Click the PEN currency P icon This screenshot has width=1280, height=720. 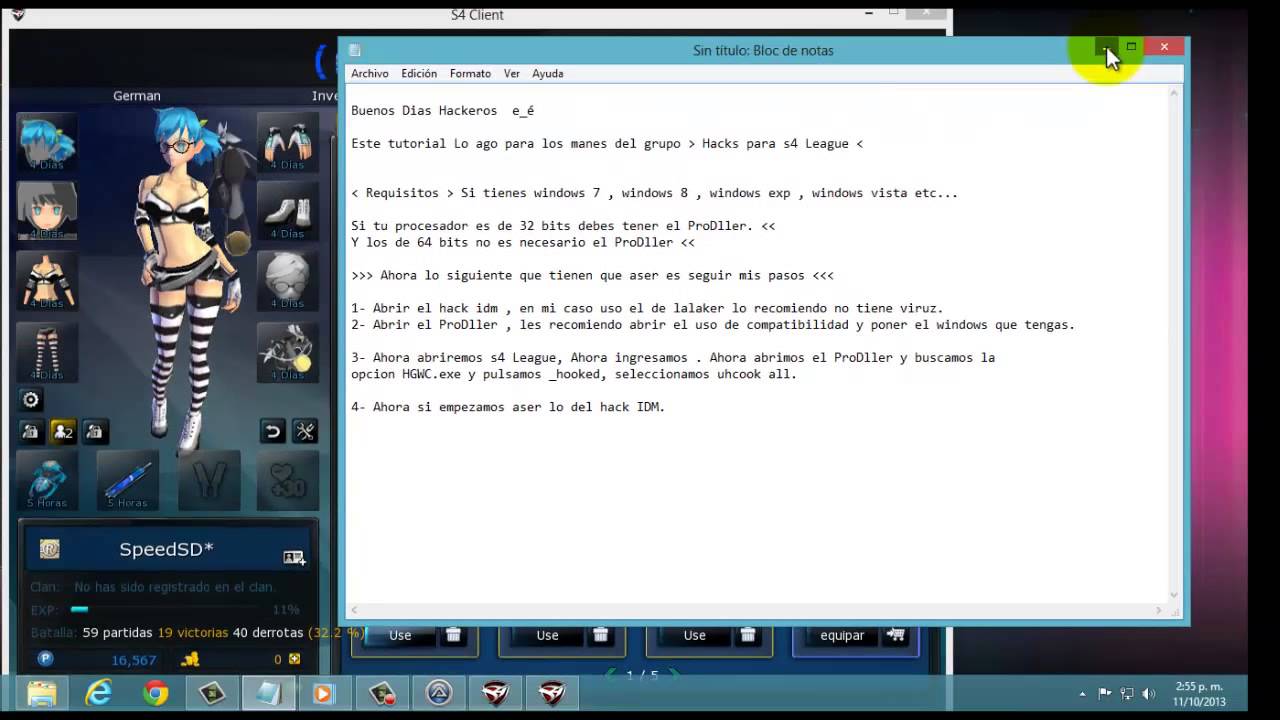point(45,659)
